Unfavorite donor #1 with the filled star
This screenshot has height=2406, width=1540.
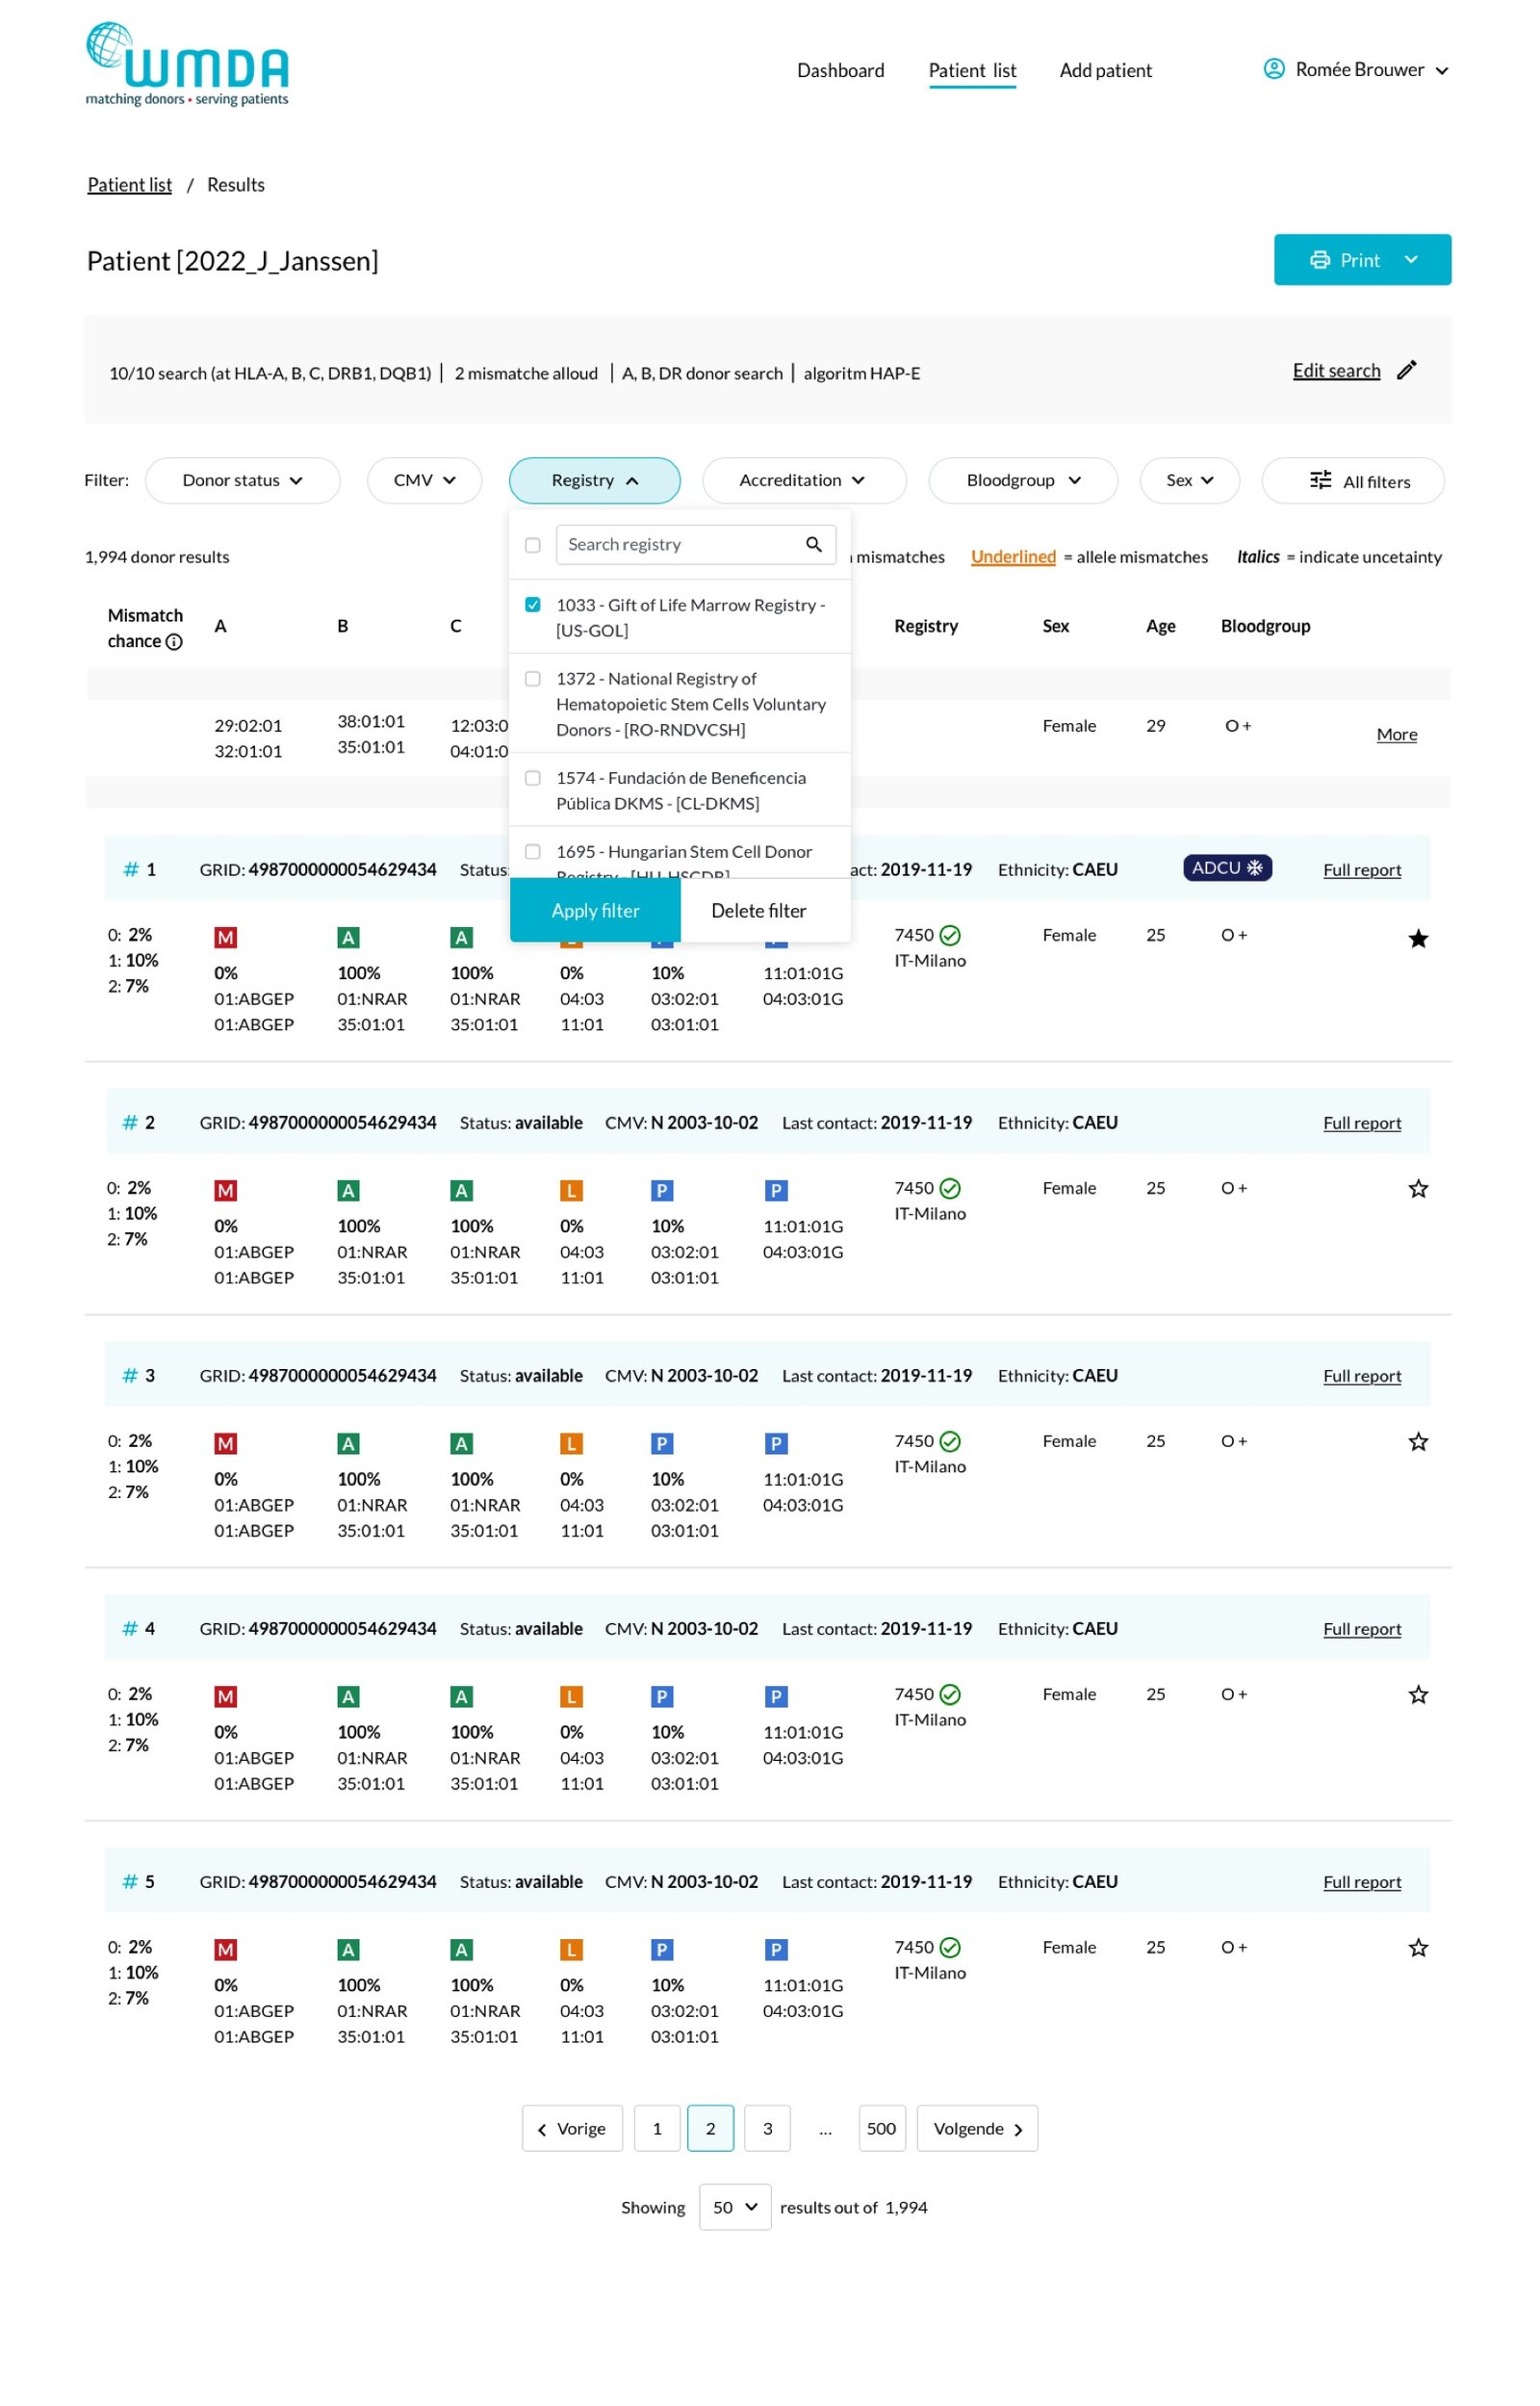[x=1417, y=938]
